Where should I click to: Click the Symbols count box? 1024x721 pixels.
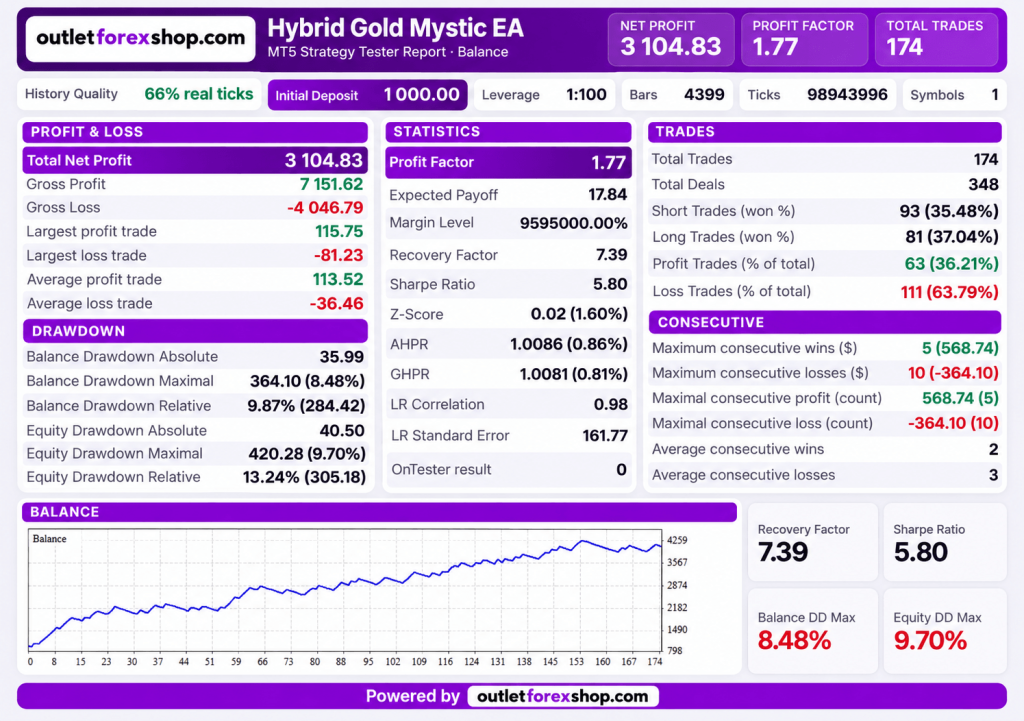coord(954,95)
